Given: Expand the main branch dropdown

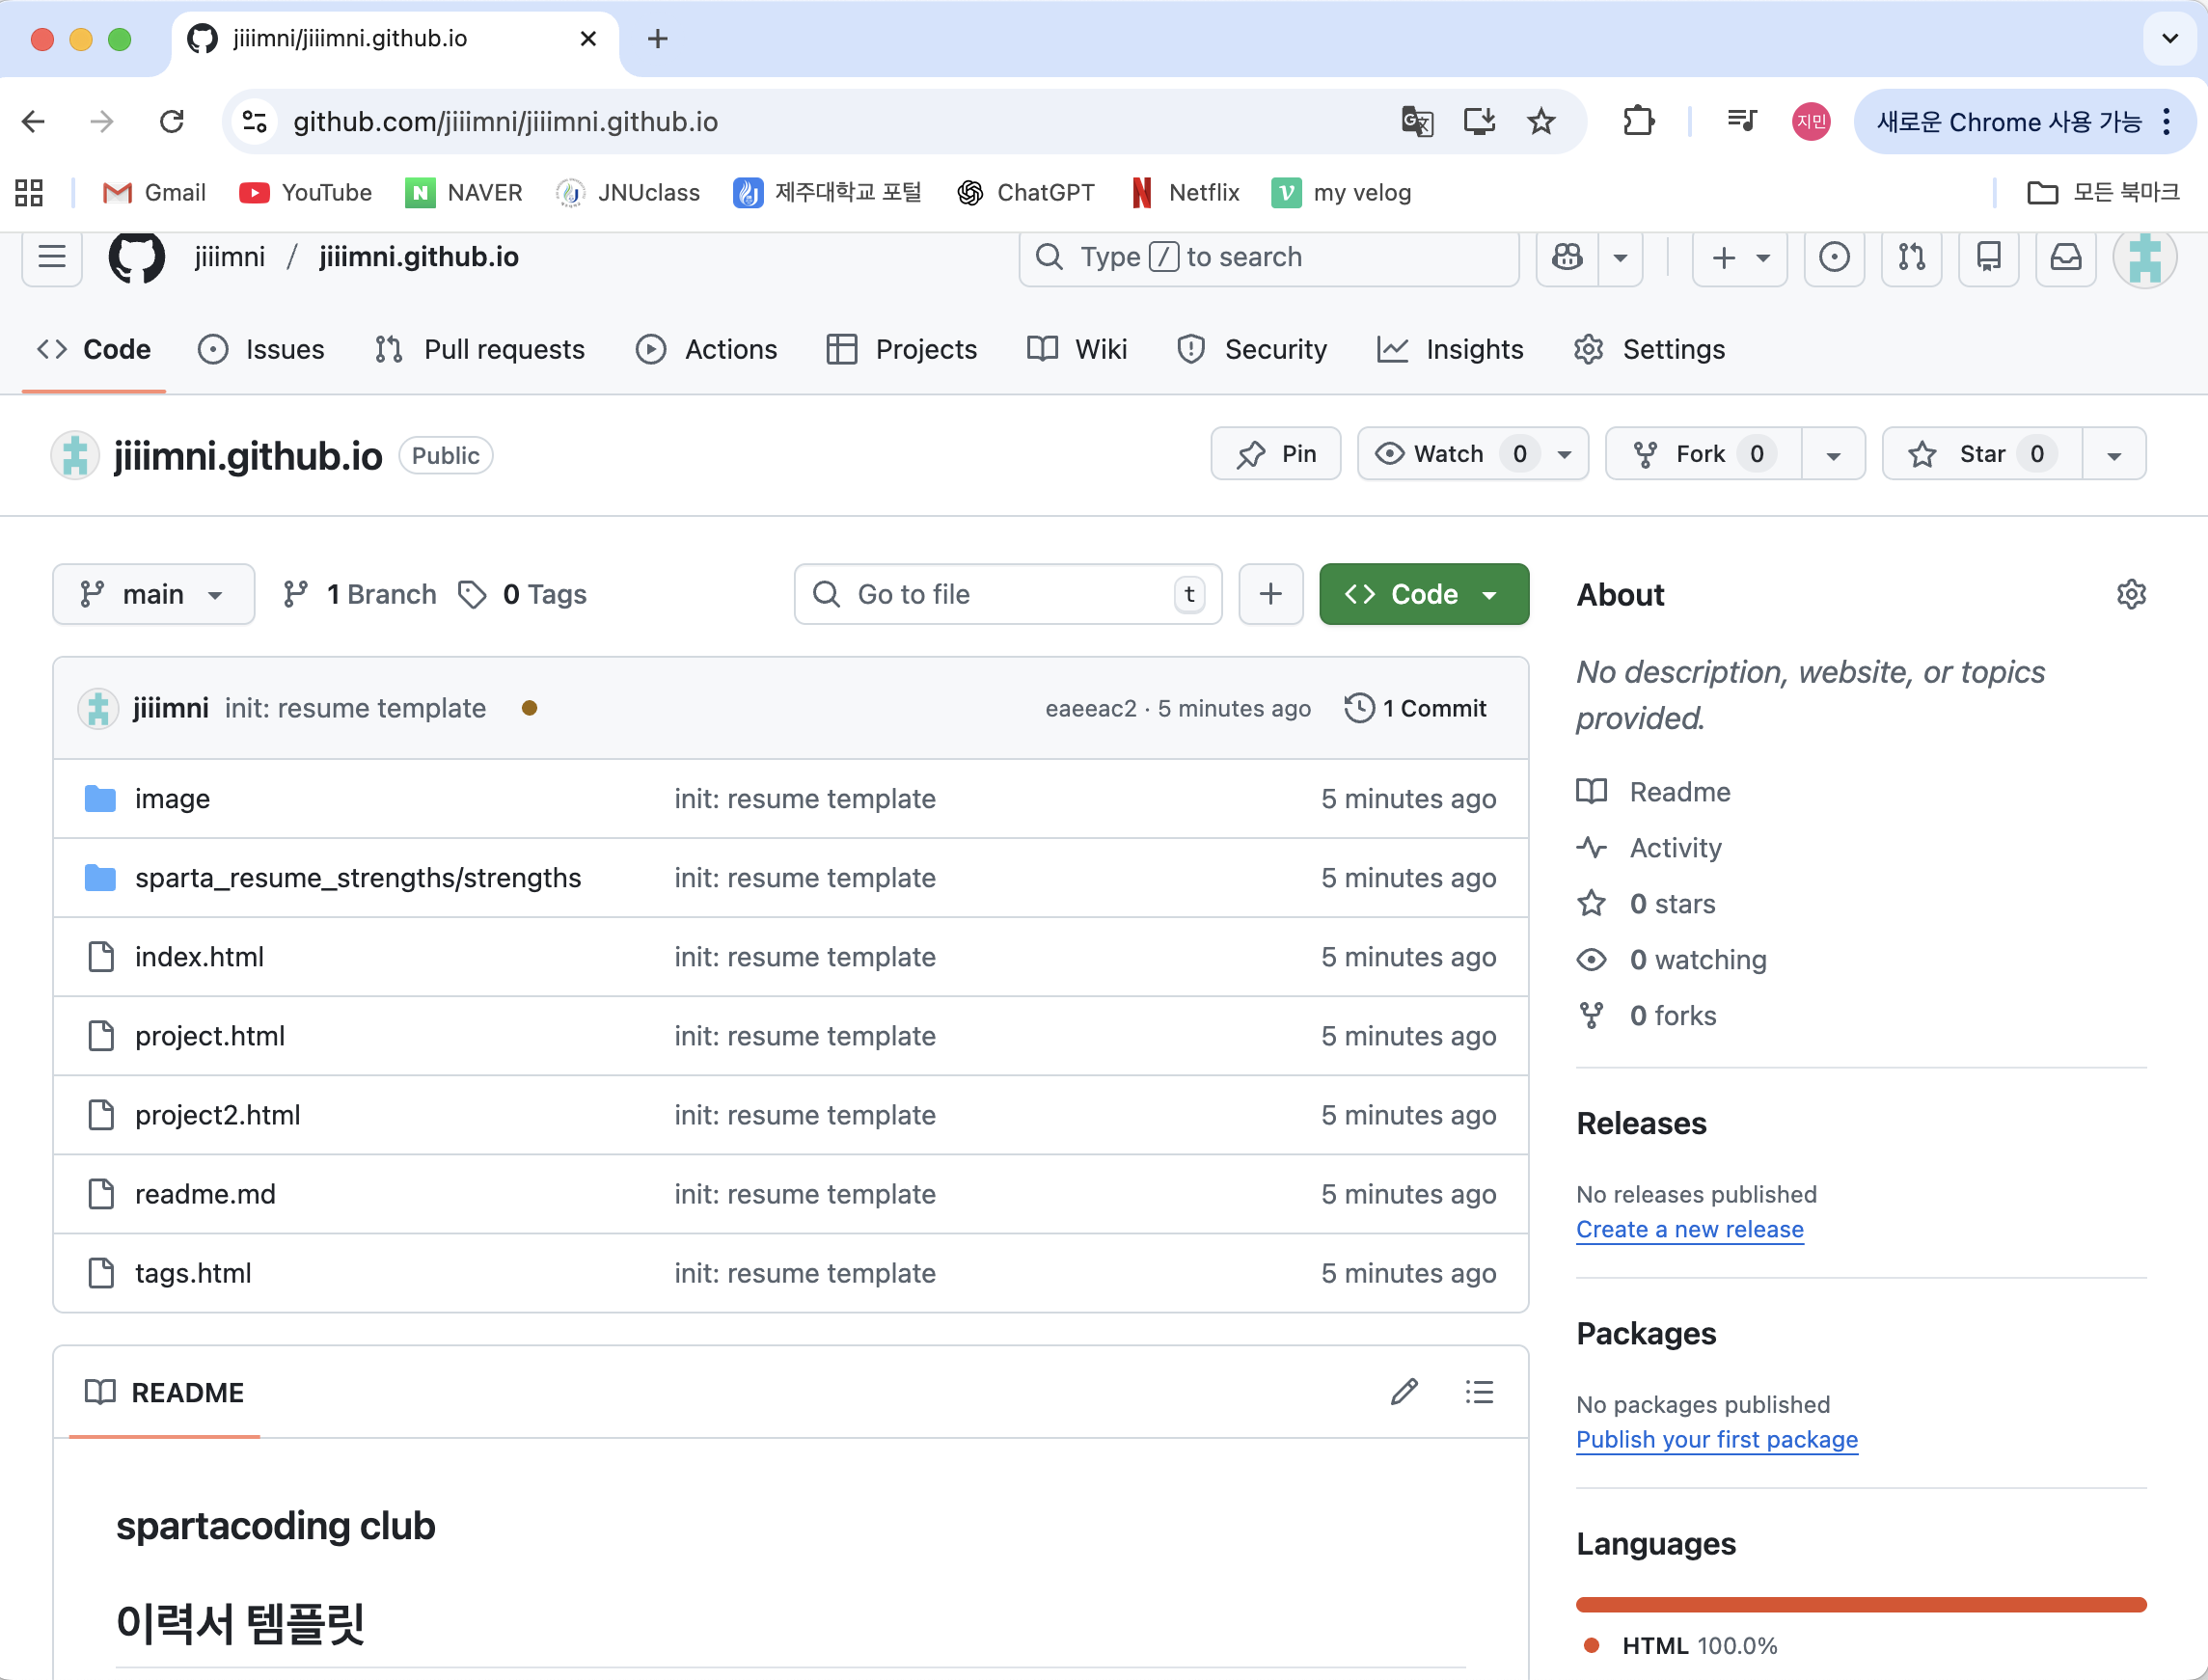Looking at the screenshot, I should (x=153, y=594).
